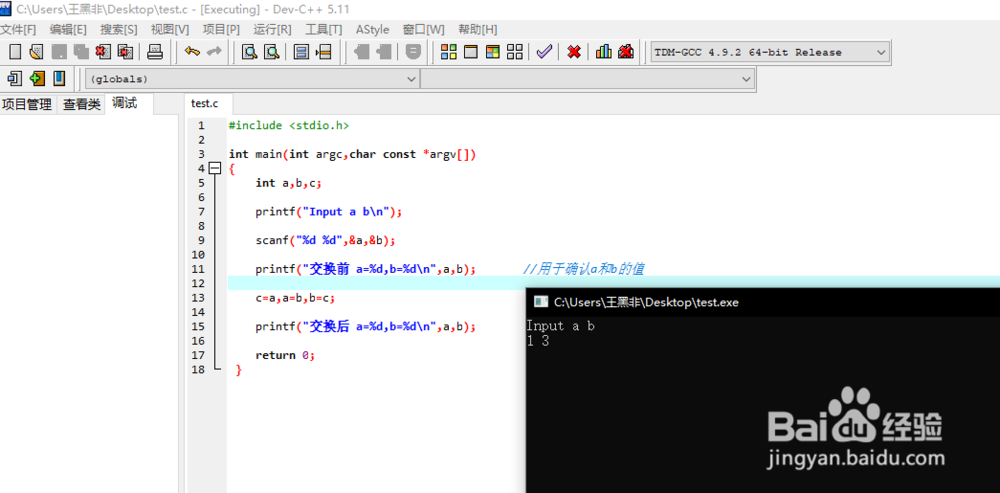Screen dimensions: 1000x493
Task: Open 编辑[E] menu
Action: (x=68, y=29)
